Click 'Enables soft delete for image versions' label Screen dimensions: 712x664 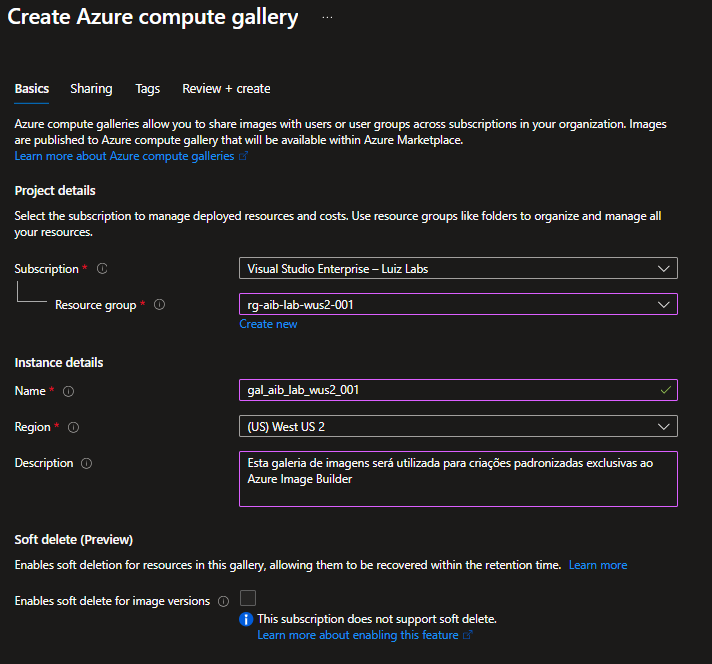tap(112, 601)
